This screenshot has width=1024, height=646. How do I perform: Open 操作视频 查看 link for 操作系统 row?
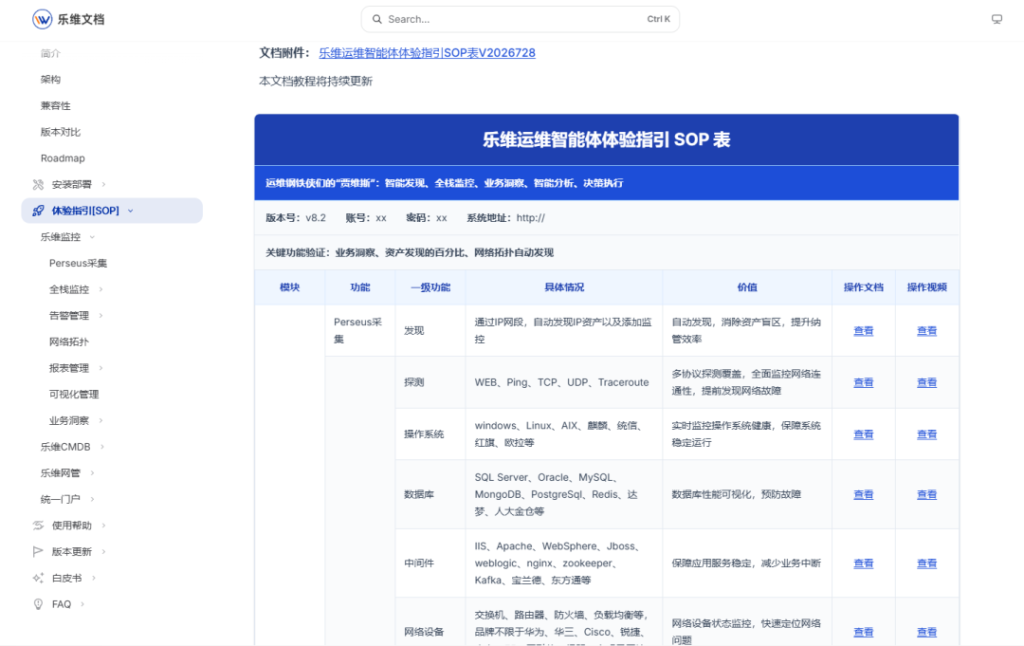point(927,434)
